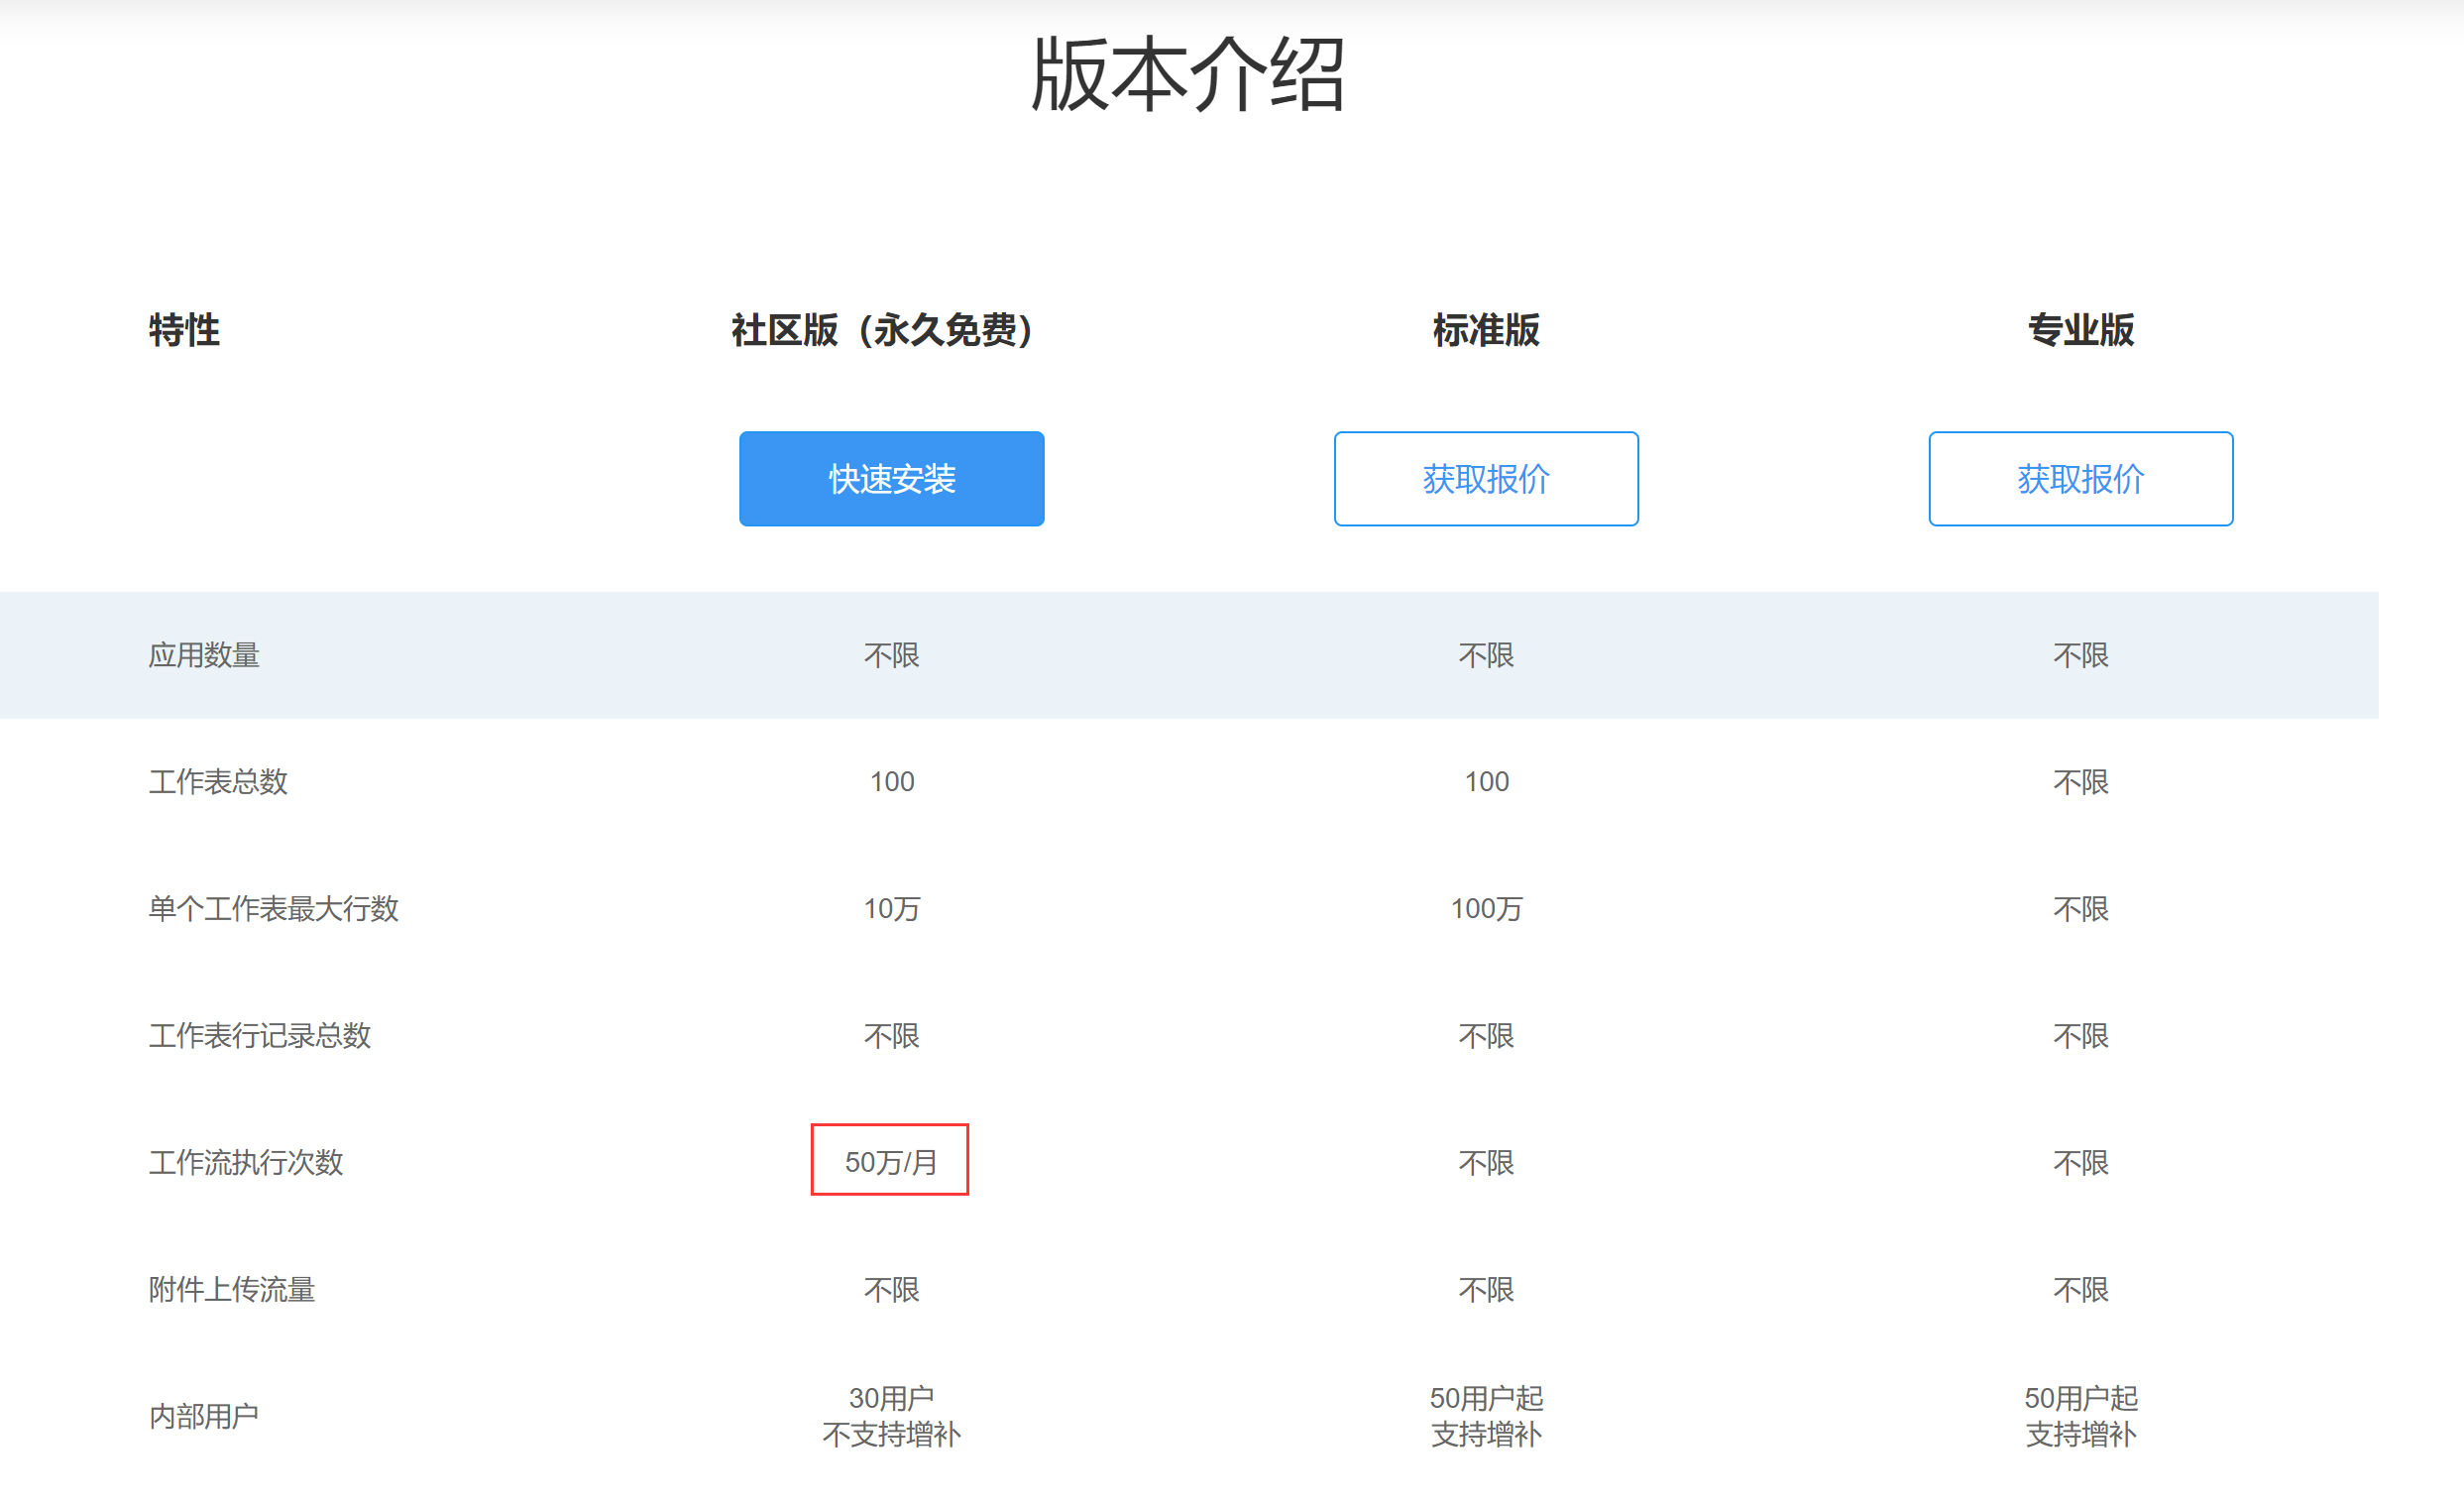2464x1506 pixels.
Task: Click the 应用数量 row label
Action: pos(204,655)
